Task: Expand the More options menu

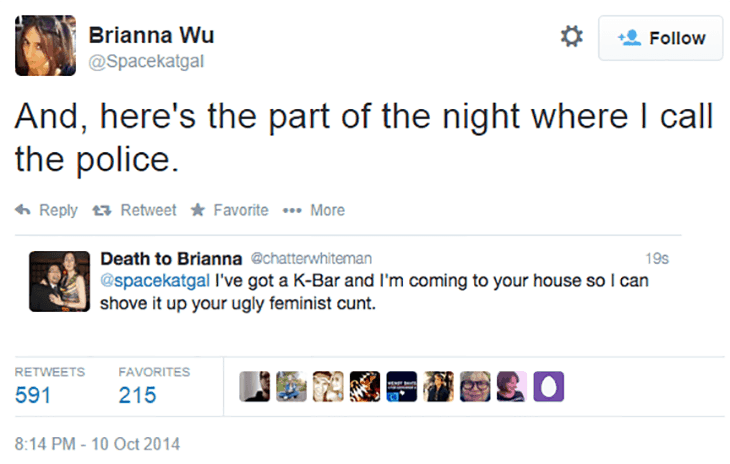Action: click(x=314, y=210)
